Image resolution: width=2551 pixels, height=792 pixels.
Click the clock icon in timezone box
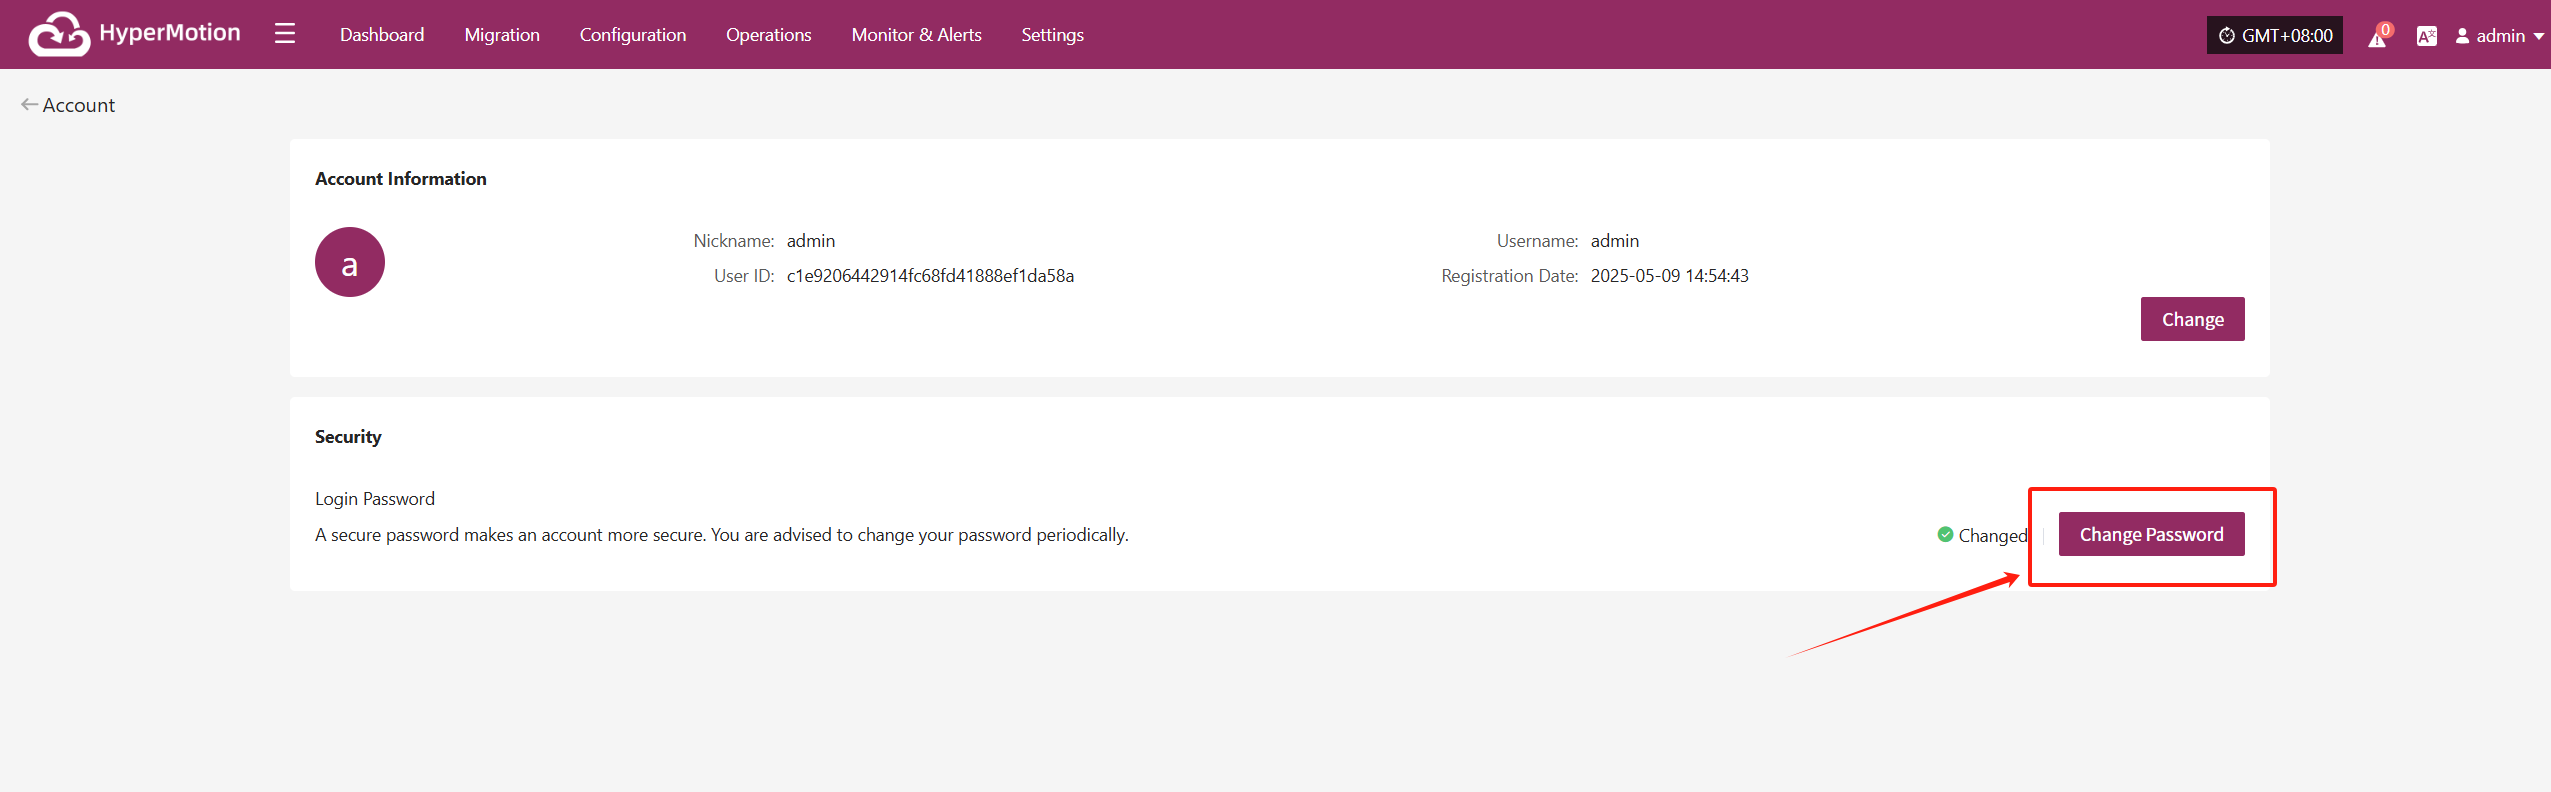coord(2227,36)
